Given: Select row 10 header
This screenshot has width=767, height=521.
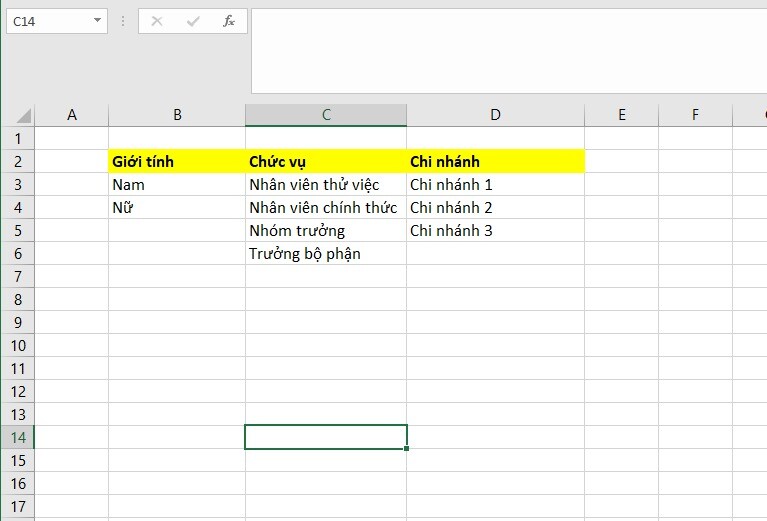Looking at the screenshot, I should click(x=18, y=345).
